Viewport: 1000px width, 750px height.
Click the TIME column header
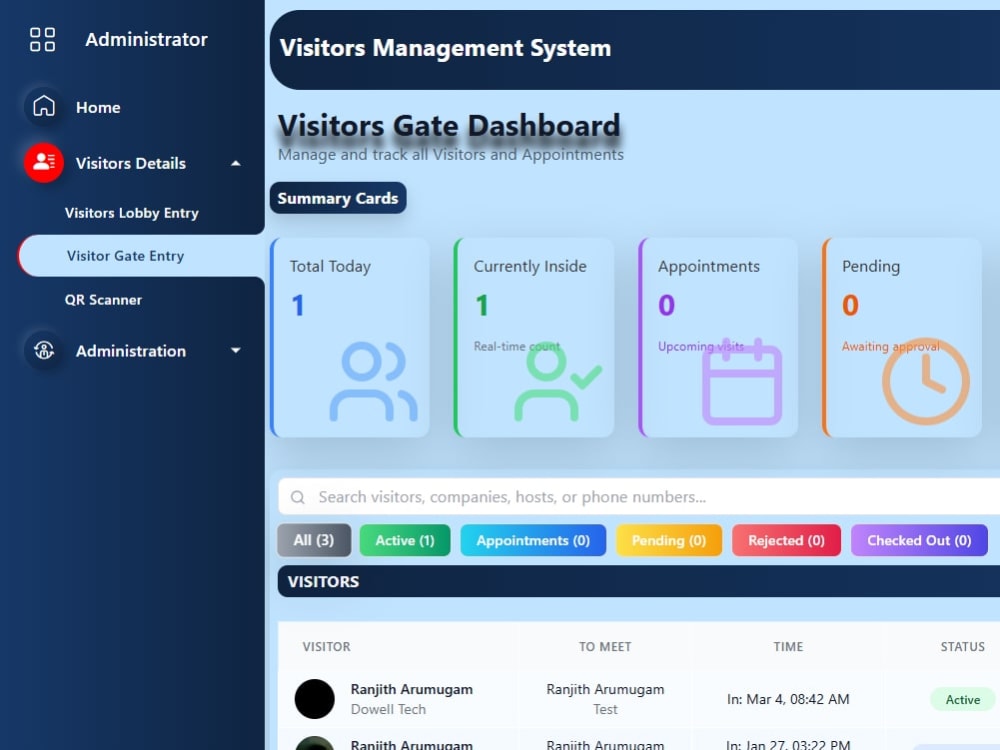(788, 647)
